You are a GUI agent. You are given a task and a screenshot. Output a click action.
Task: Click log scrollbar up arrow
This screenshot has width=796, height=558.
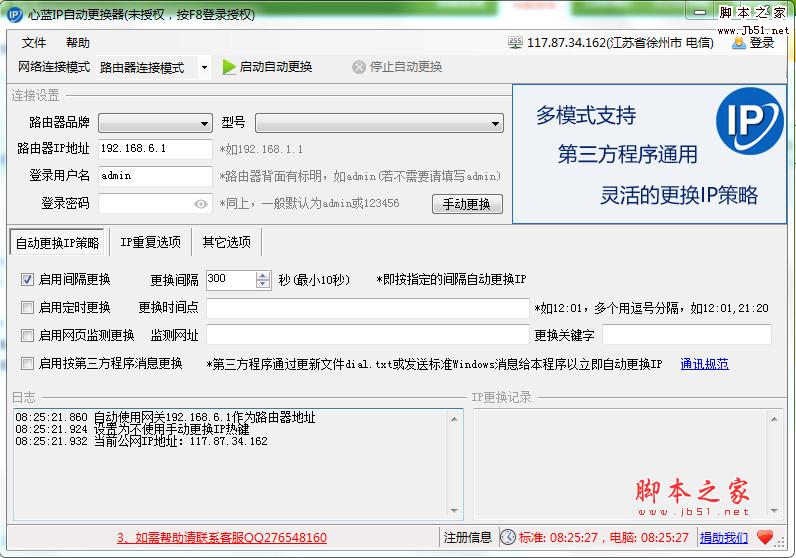[x=454, y=419]
